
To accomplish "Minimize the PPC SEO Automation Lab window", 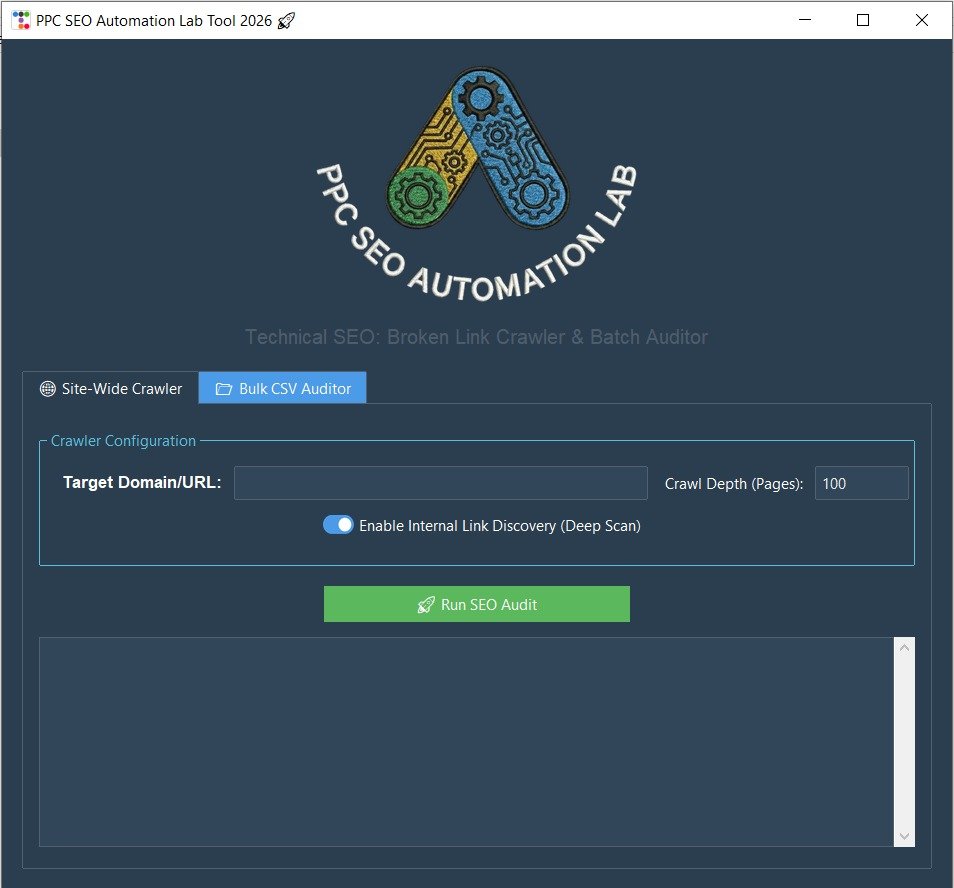I will tap(804, 19).
